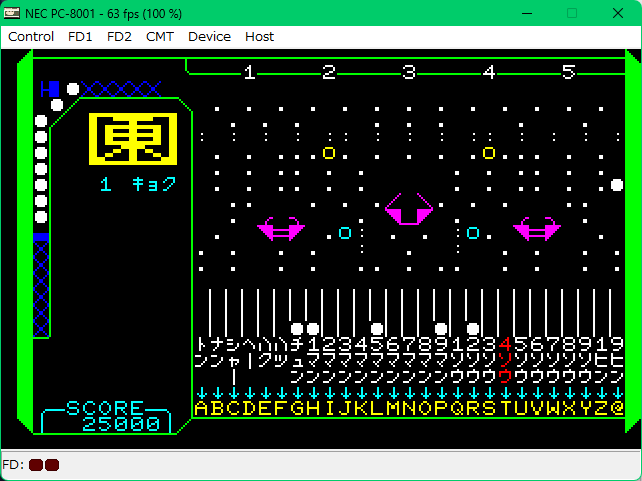Click the 'FD:' status bar label
The image size is (642, 481).
(x=13, y=465)
